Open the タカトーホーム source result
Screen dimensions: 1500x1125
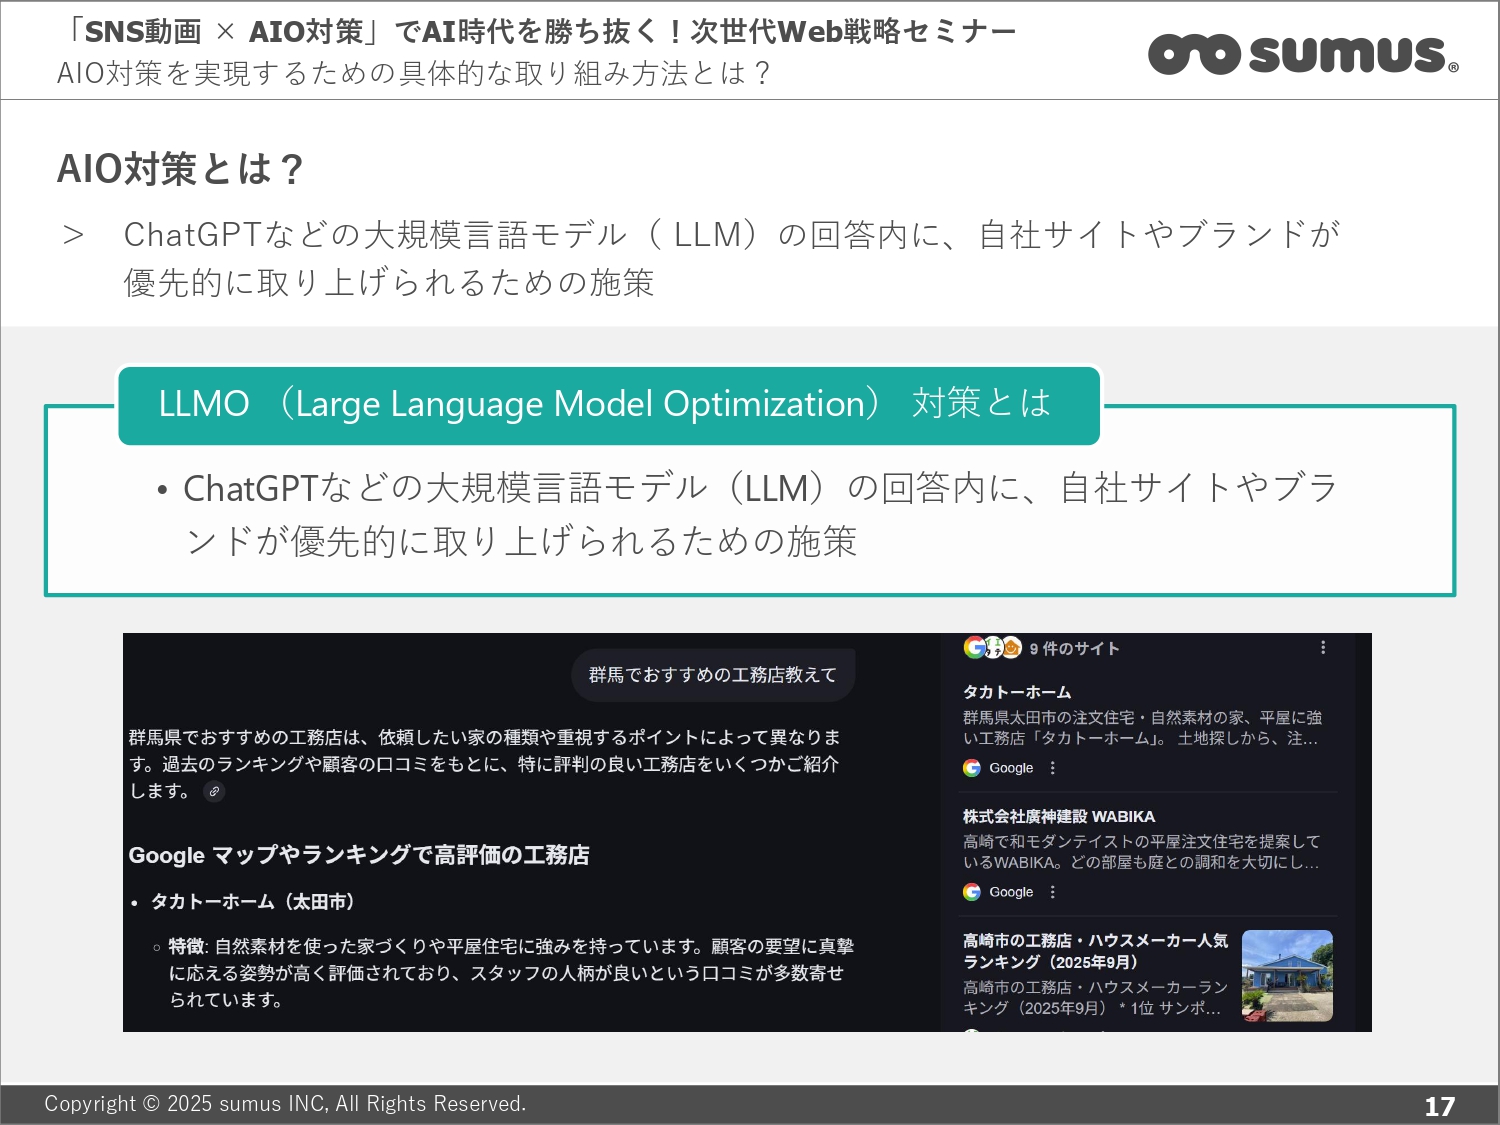point(1016,691)
